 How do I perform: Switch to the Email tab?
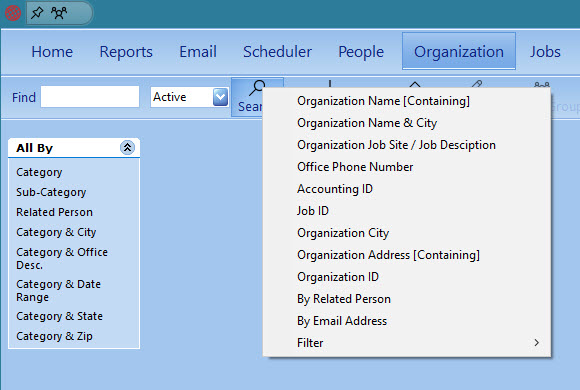click(198, 52)
